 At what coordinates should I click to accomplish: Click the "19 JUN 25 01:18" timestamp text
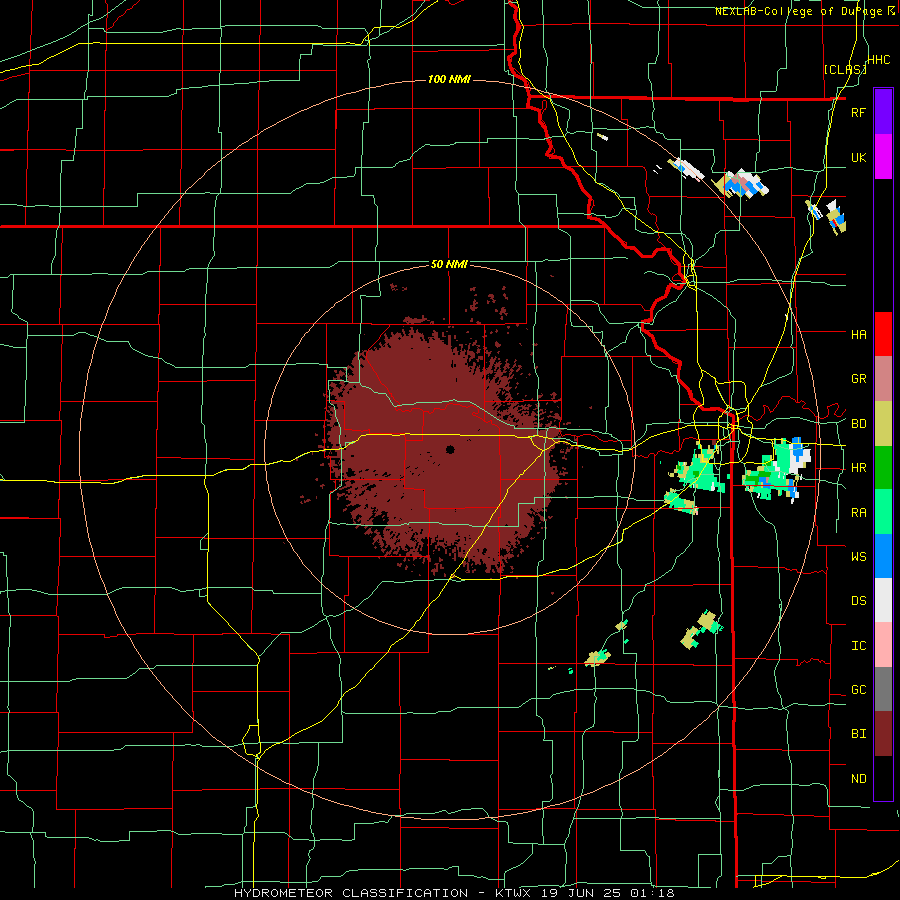click(x=607, y=893)
